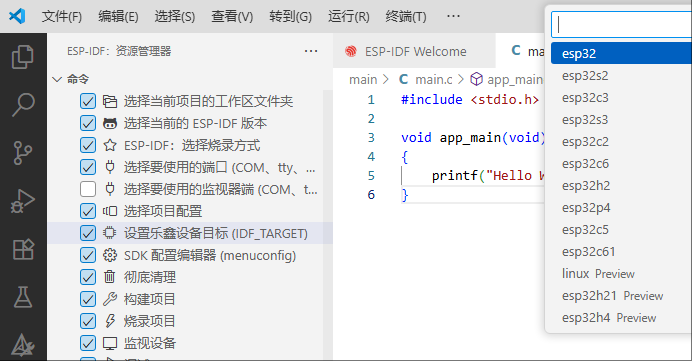
Task: Toggle checkbox for 构建项目
Action: point(88,299)
